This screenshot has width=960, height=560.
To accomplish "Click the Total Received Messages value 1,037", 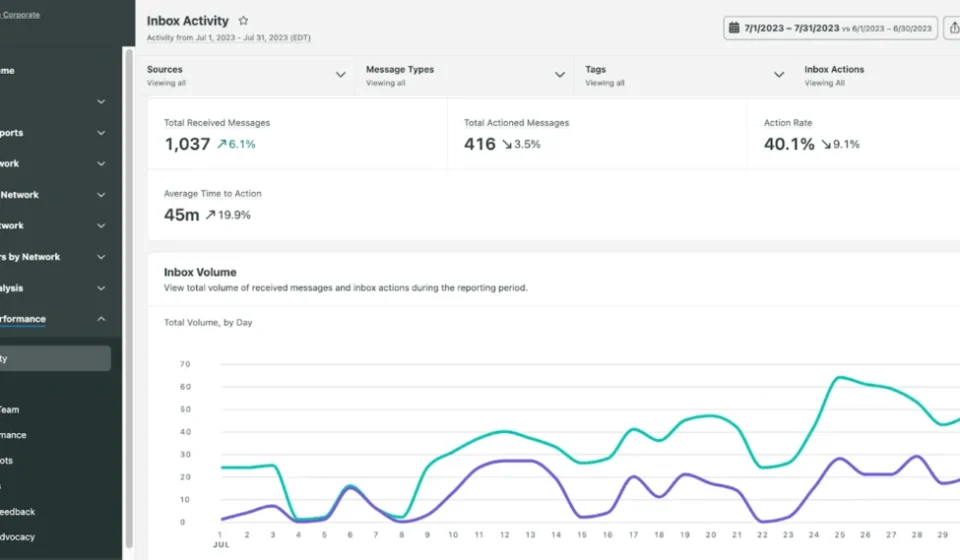I will 187,144.
